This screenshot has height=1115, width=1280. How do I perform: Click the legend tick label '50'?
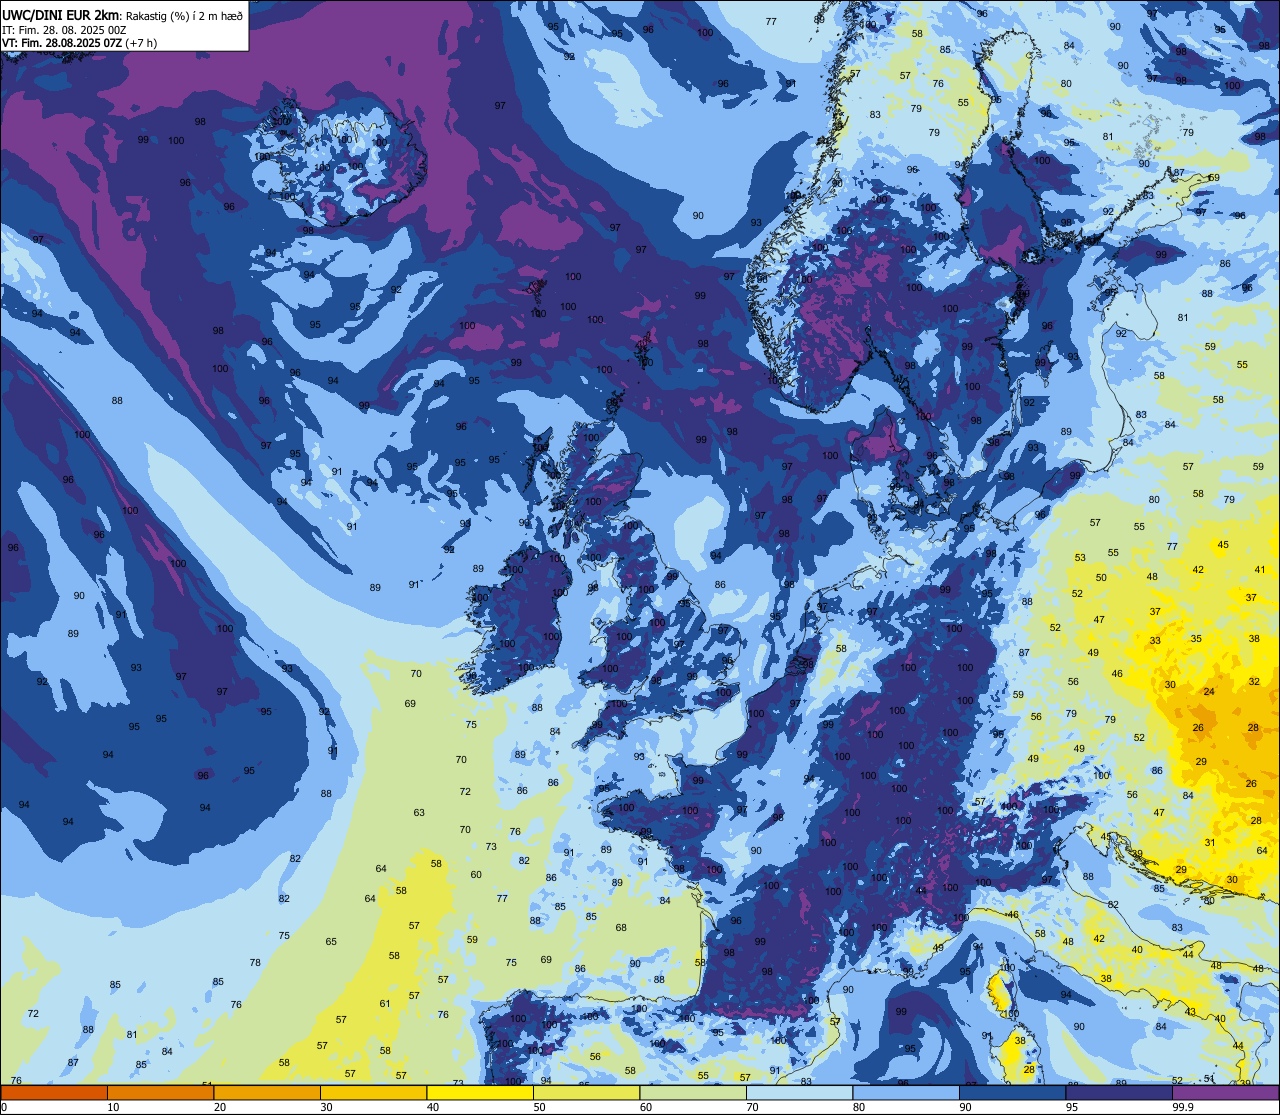click(x=539, y=1107)
